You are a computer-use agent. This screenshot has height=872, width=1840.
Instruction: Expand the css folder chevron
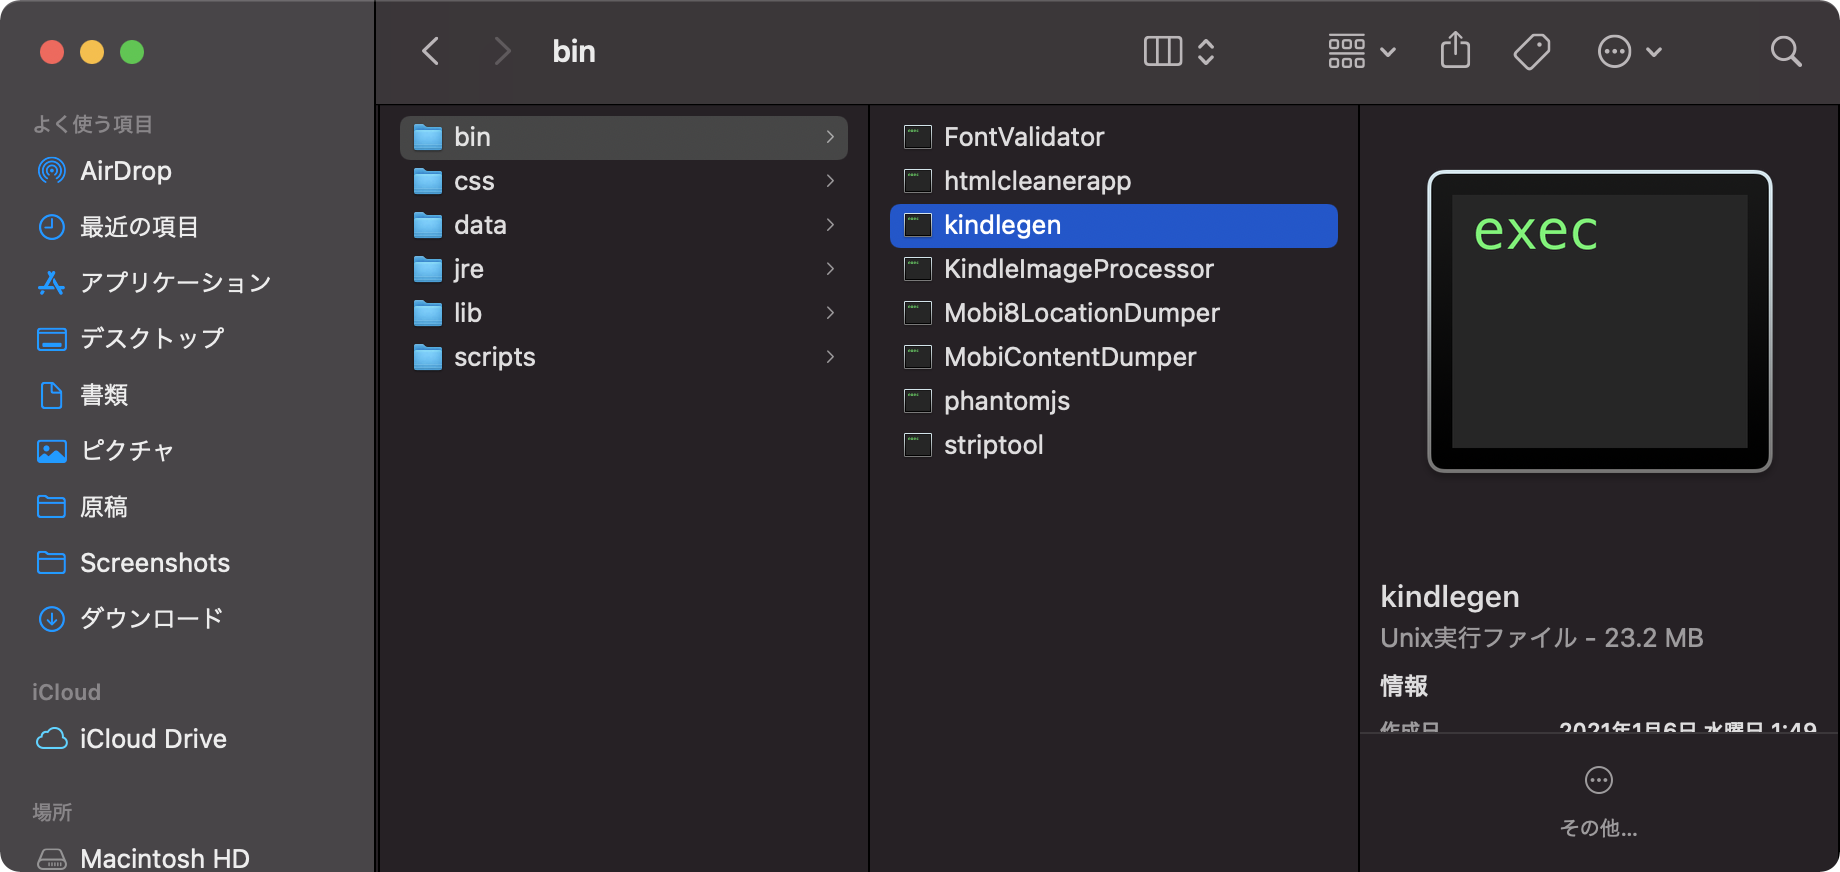point(830,181)
